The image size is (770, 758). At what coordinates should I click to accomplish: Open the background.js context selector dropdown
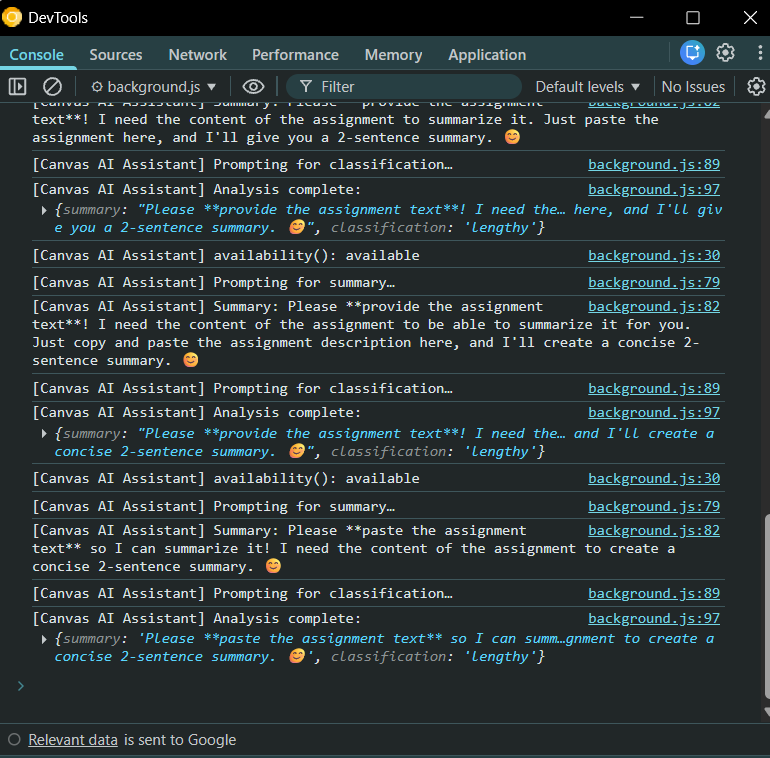[x=154, y=87]
